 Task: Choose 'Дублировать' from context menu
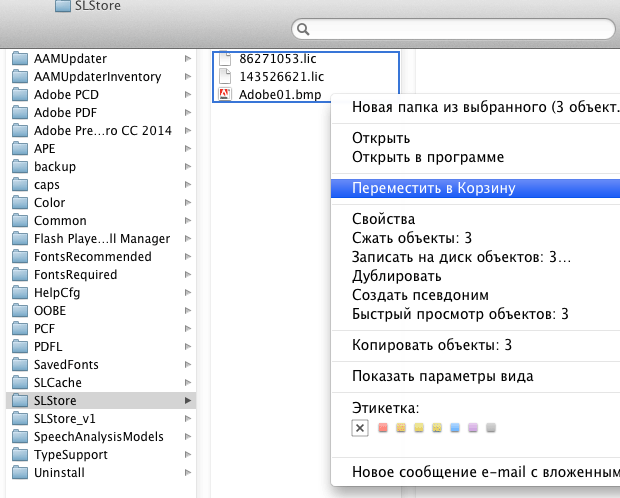coord(475,276)
